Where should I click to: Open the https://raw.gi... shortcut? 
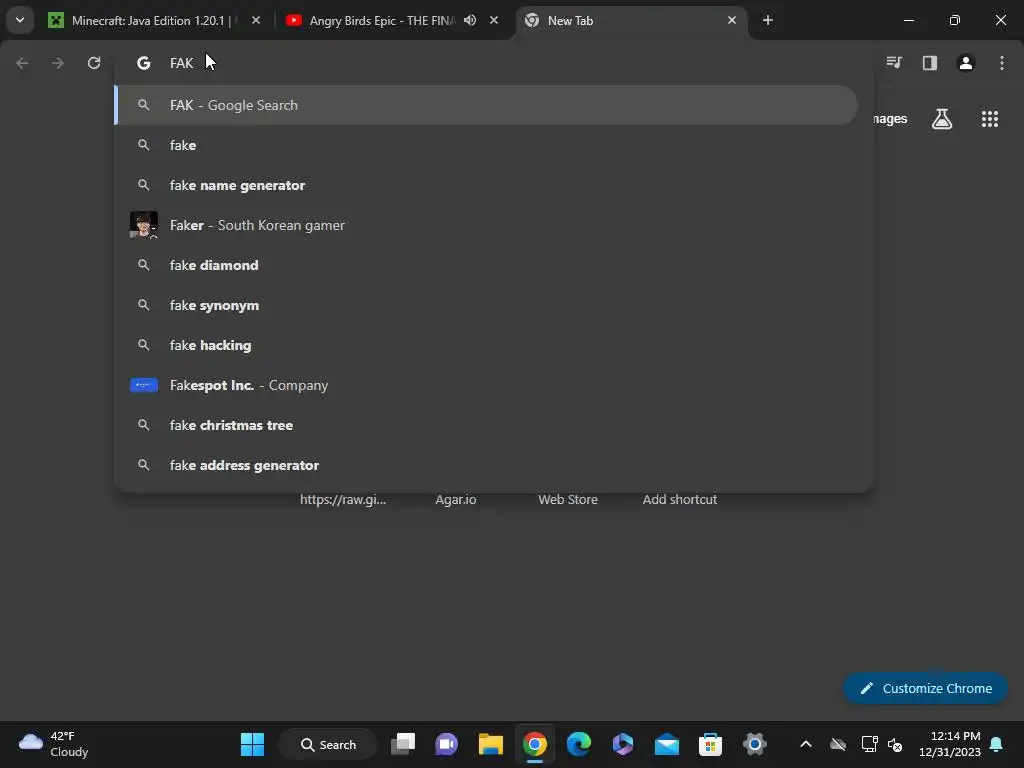tap(343, 499)
